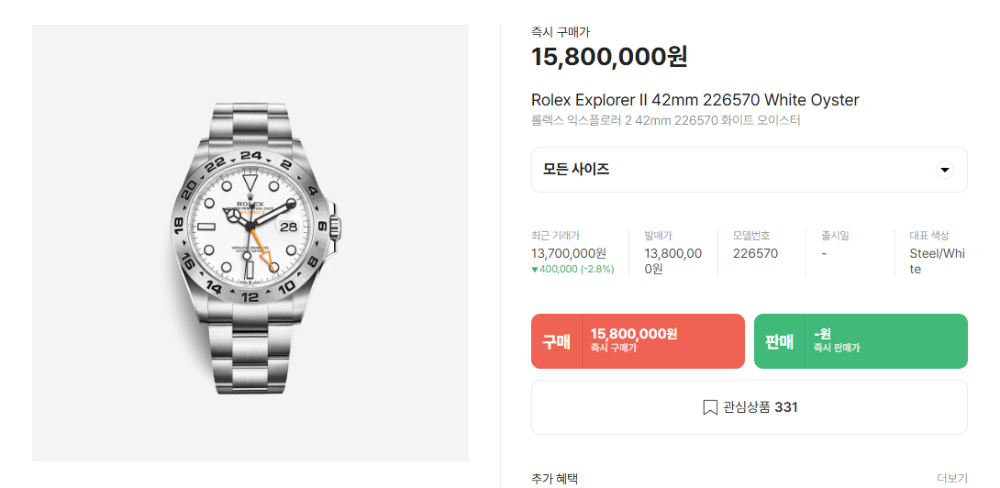
Task: Open the 더보기 link
Action: 952,479
